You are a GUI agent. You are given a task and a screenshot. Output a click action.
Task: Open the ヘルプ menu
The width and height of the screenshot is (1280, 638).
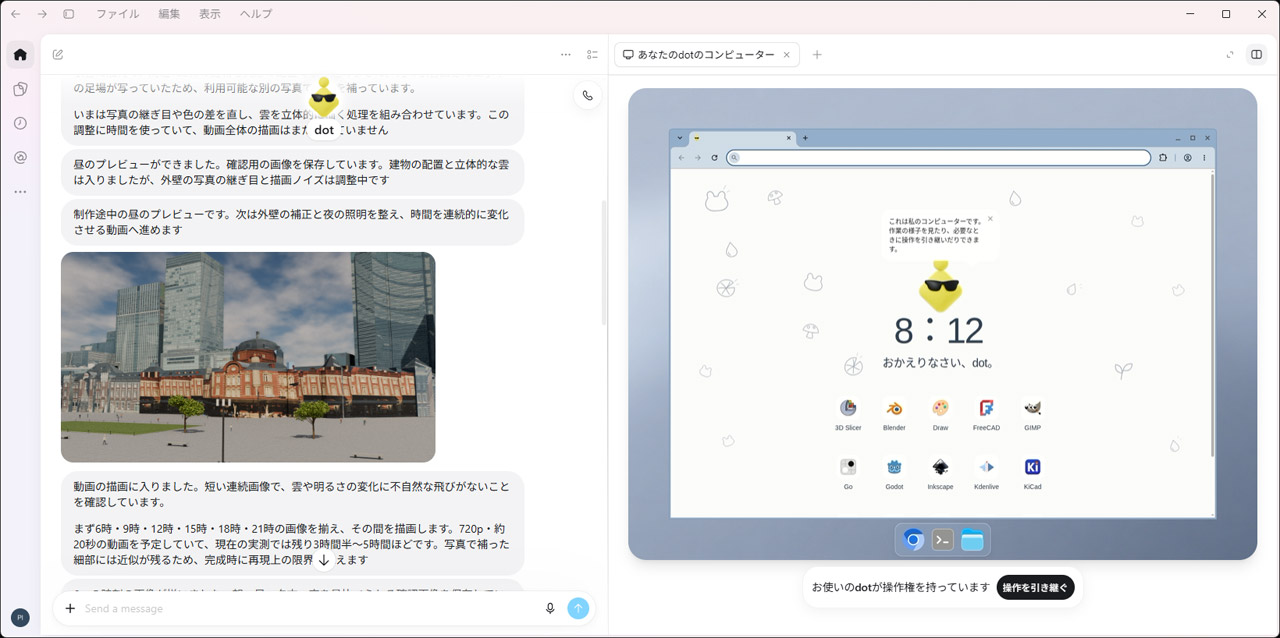tap(256, 14)
